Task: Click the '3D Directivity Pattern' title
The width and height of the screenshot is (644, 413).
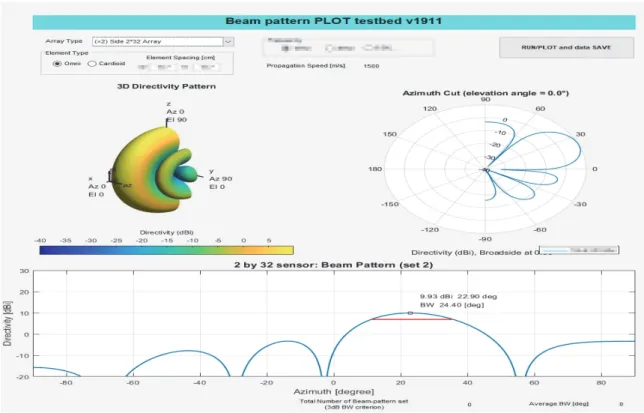Action: point(166,86)
